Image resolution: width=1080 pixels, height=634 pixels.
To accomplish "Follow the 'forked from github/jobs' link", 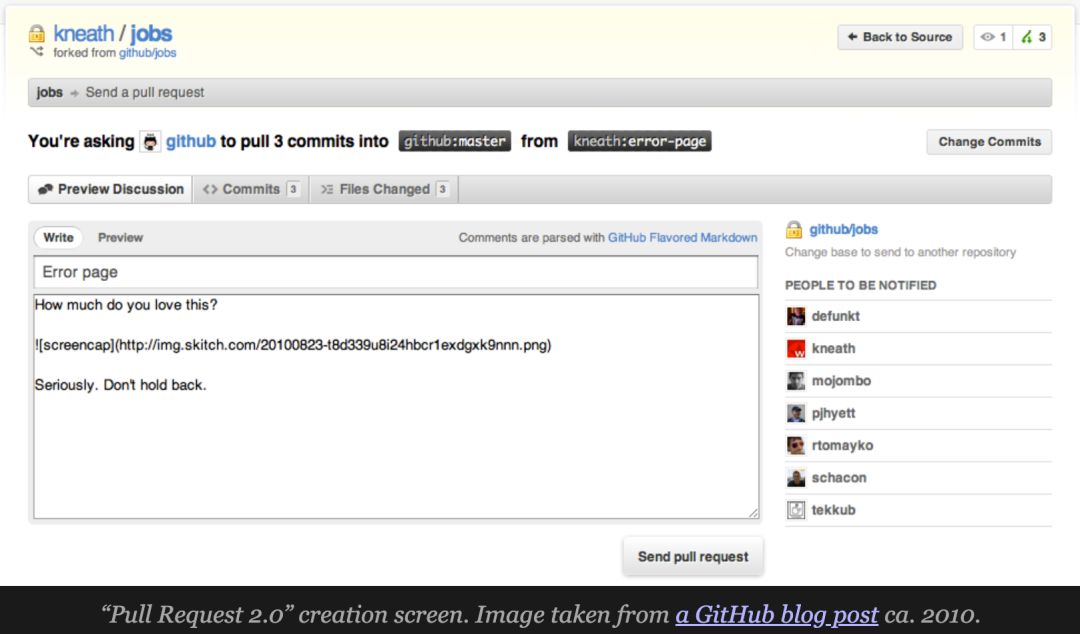I will 147,53.
